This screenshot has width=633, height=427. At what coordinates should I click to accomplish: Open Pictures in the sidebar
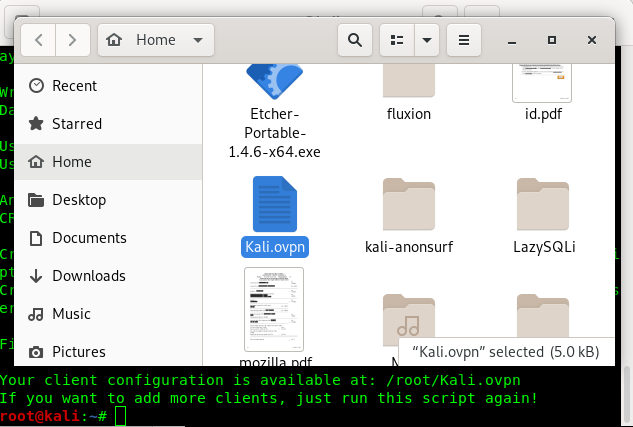(108, 352)
